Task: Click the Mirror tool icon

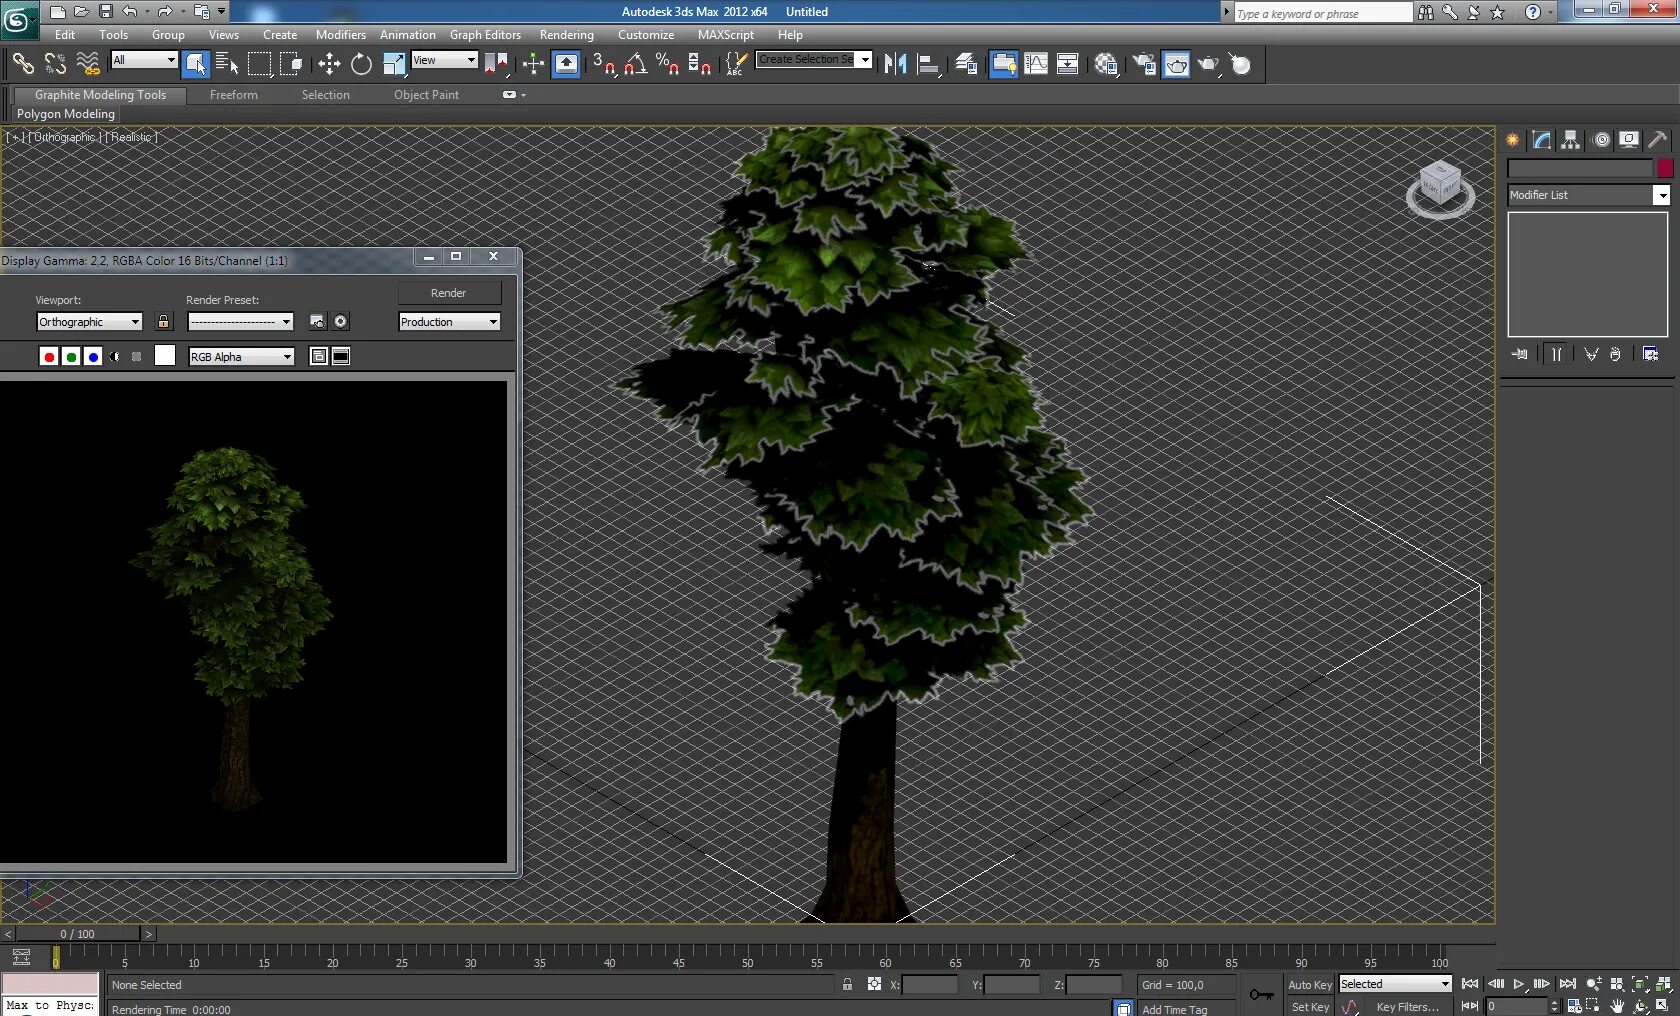Action: point(895,65)
